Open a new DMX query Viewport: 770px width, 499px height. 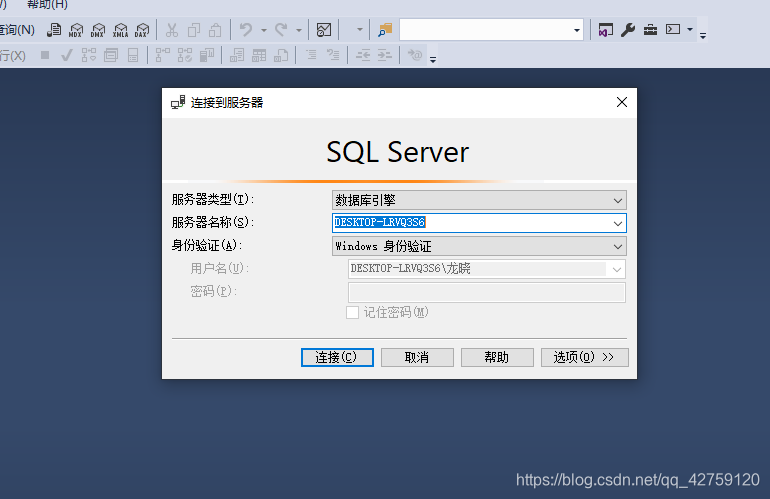(x=98, y=30)
